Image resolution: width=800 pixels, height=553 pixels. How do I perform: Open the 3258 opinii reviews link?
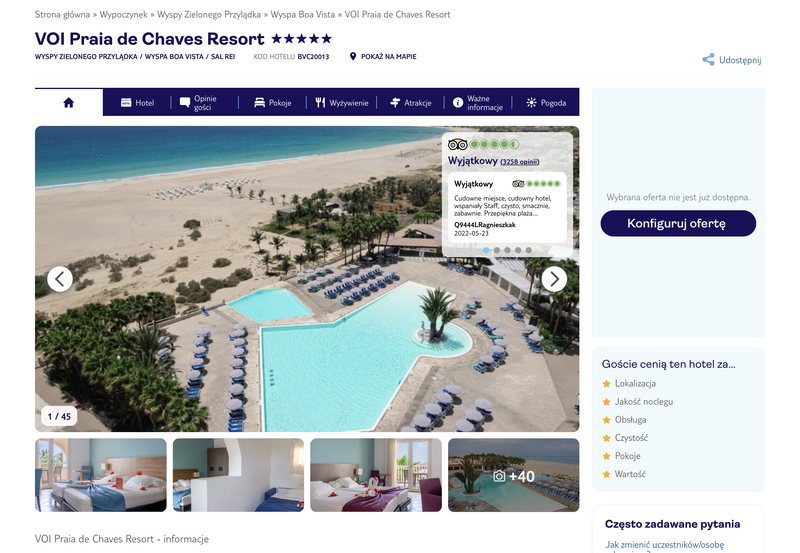pyautogui.click(x=519, y=162)
